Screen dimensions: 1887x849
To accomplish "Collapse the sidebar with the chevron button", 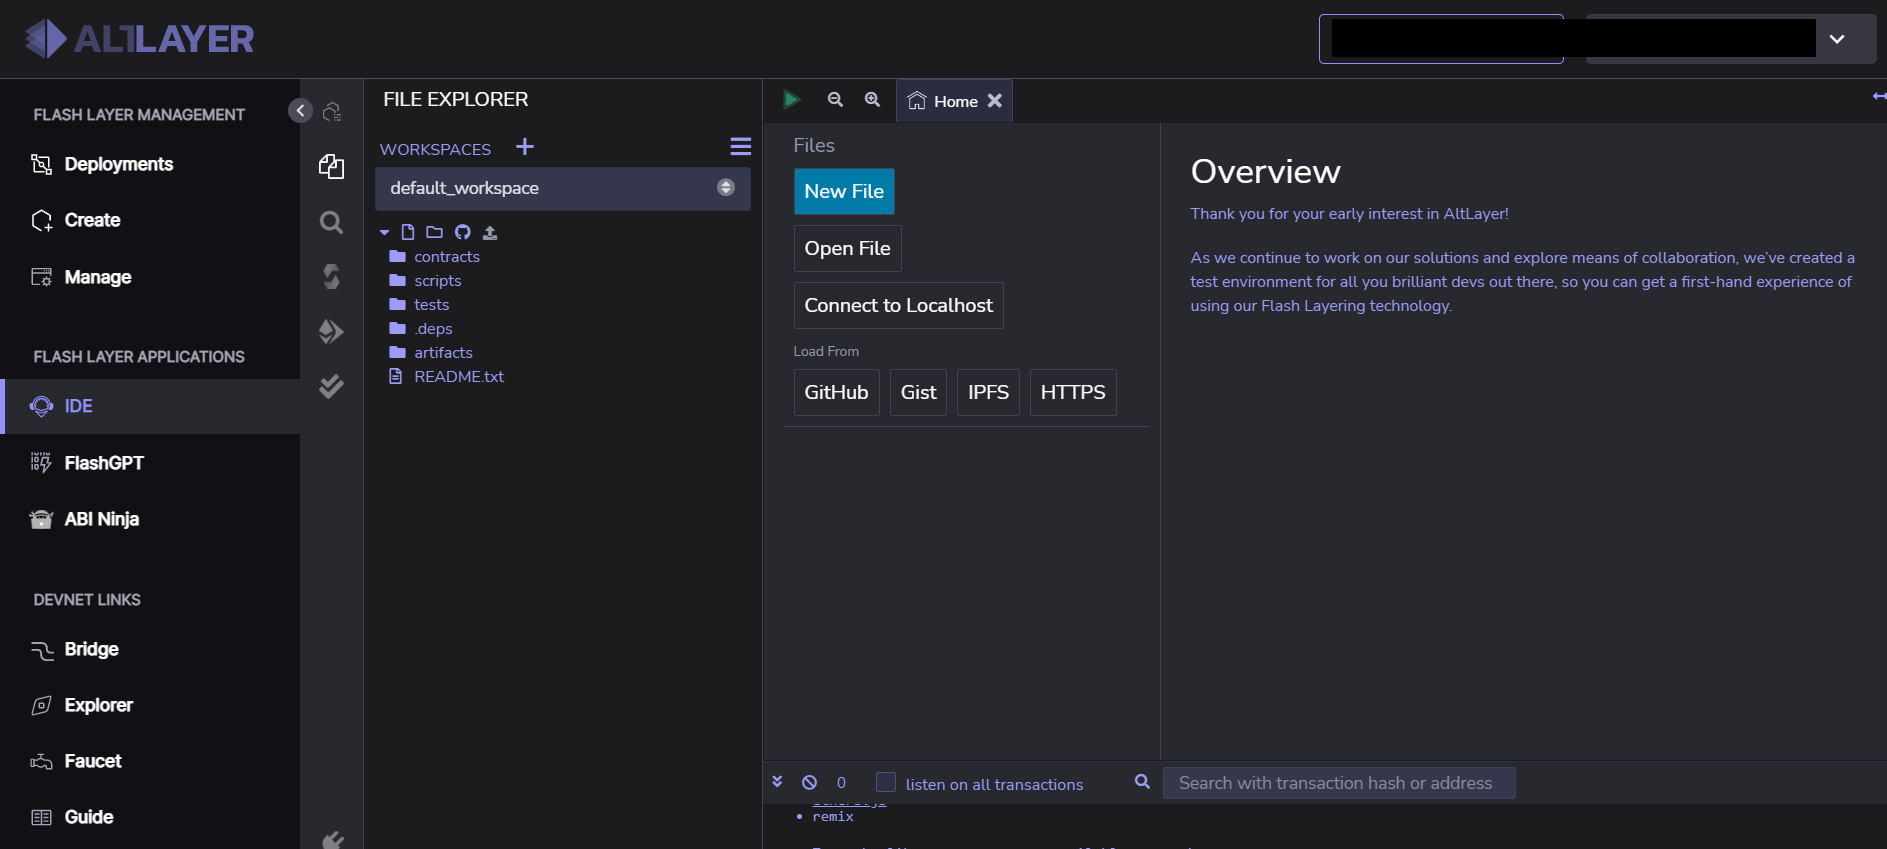I will coord(300,111).
